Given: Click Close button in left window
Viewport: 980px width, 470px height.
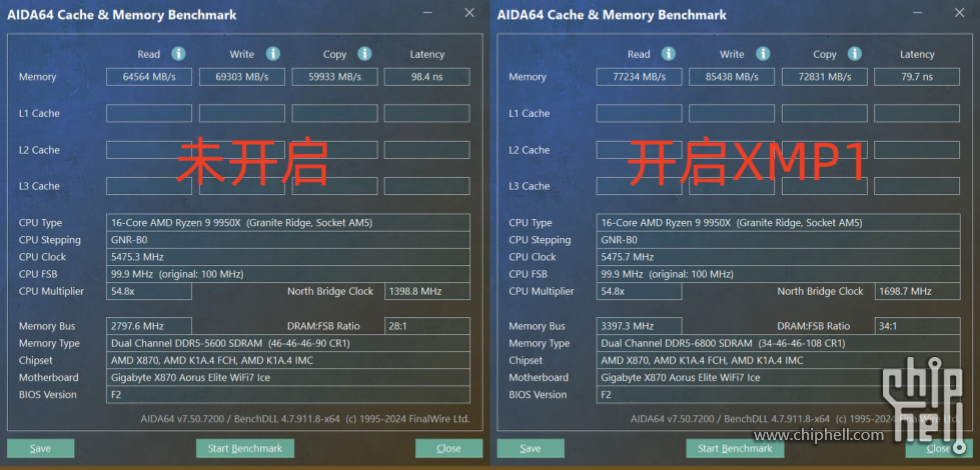Looking at the screenshot, I should pyautogui.click(x=449, y=448).
